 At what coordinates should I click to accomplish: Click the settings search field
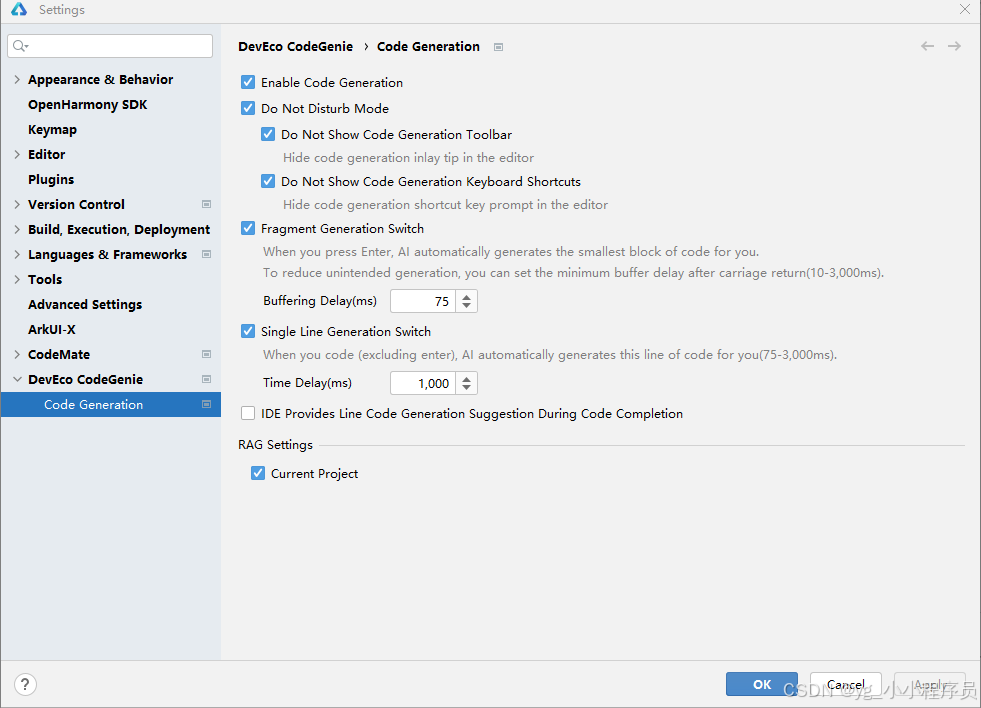click(110, 46)
